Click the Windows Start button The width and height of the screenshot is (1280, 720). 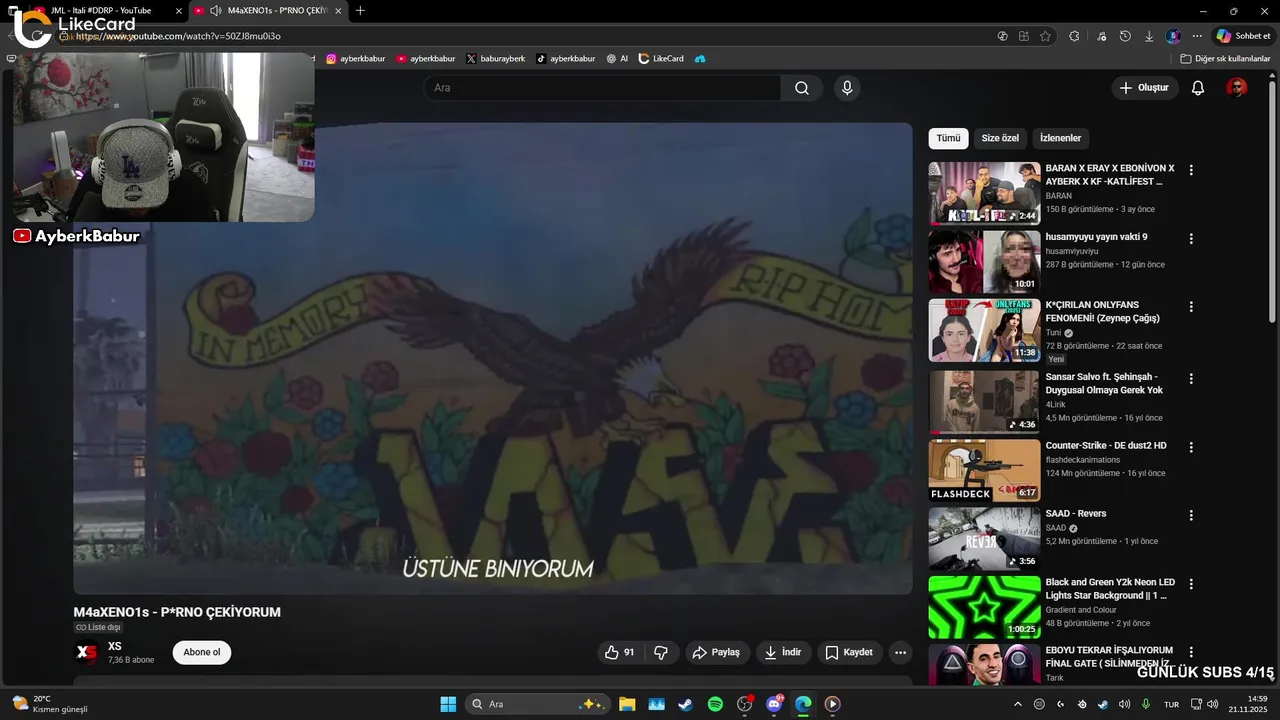(448, 704)
